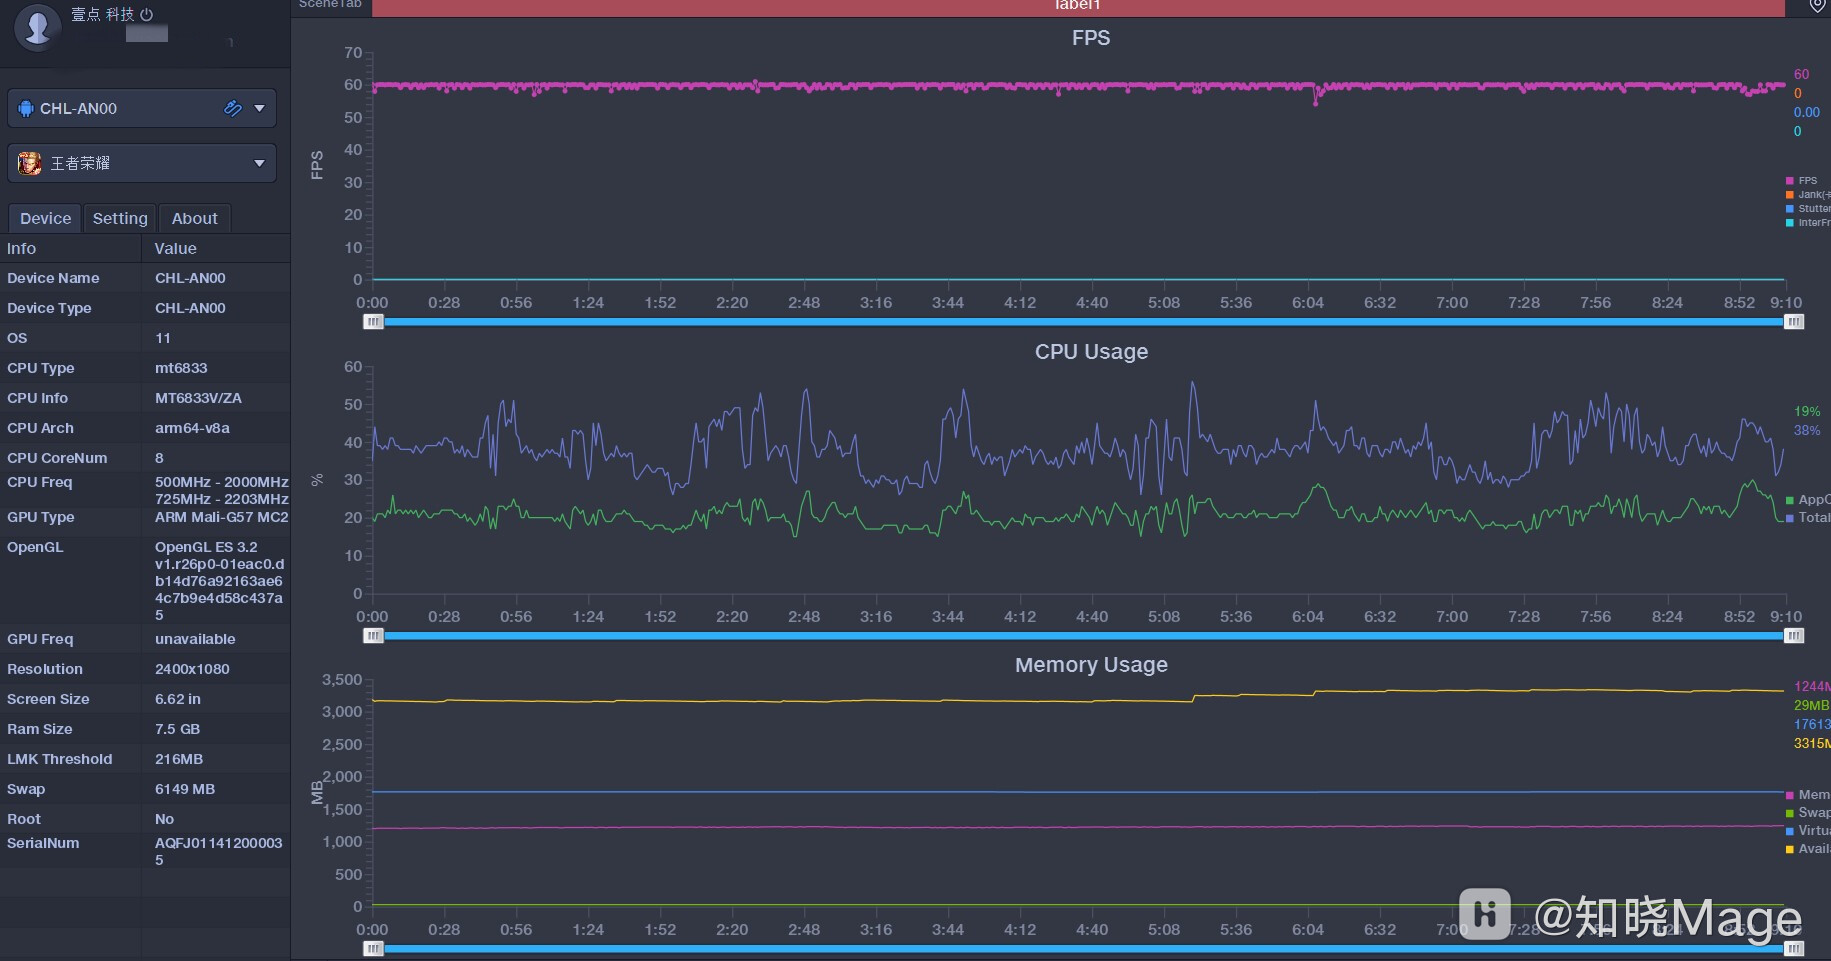Viewport: 1831px width, 961px height.
Task: Click the 王者荣耀 game app icon
Action: pos(30,163)
